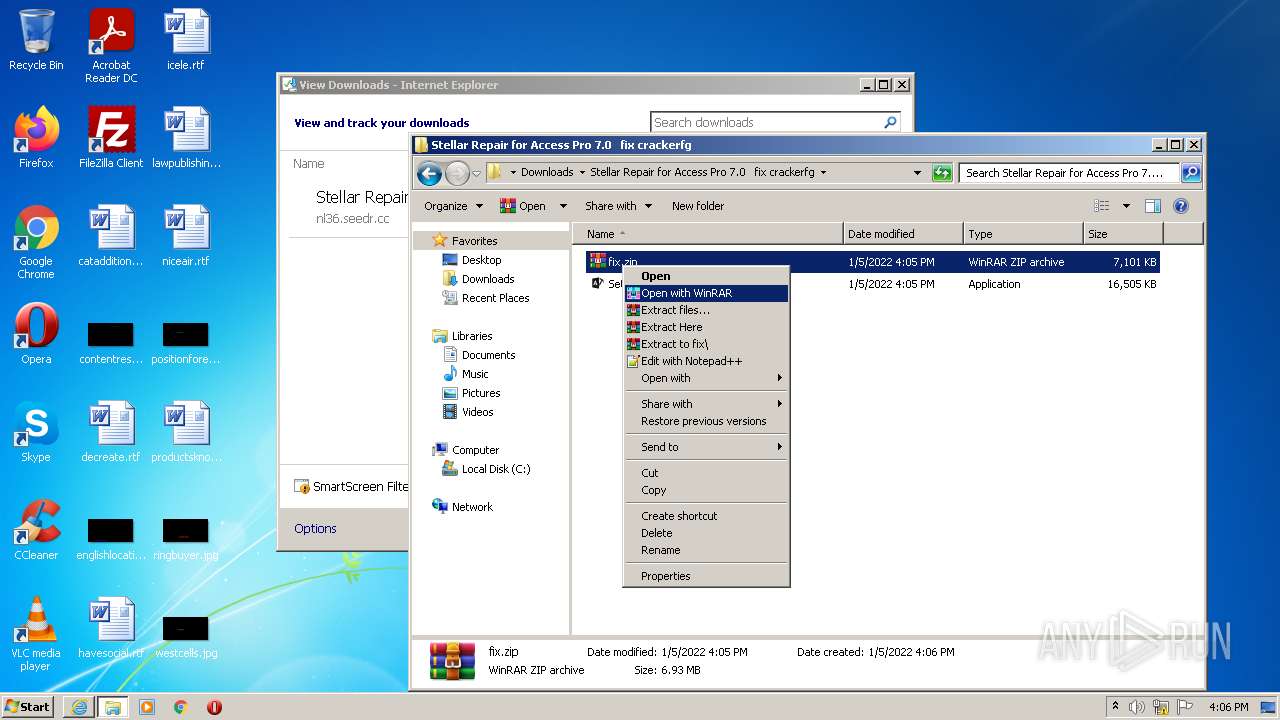The height and width of the screenshot is (720, 1280).
Task: Choose Delete in context menu
Action: point(706,533)
